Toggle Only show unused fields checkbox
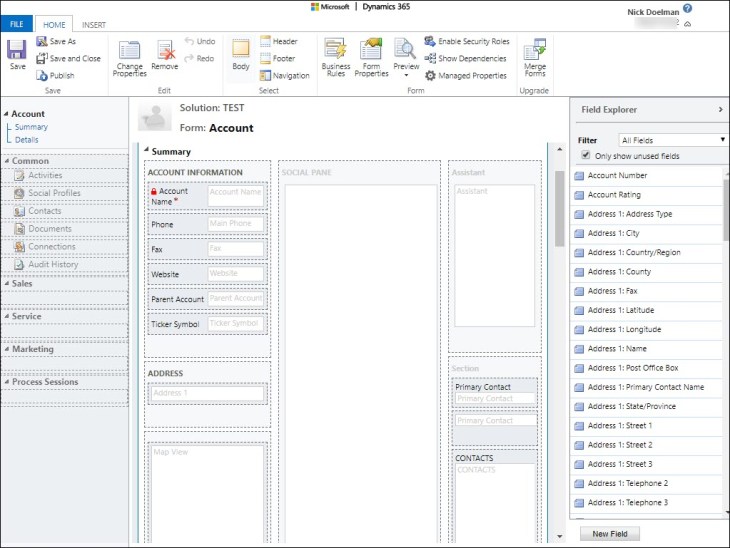Image resolution: width=730 pixels, height=548 pixels. point(586,156)
